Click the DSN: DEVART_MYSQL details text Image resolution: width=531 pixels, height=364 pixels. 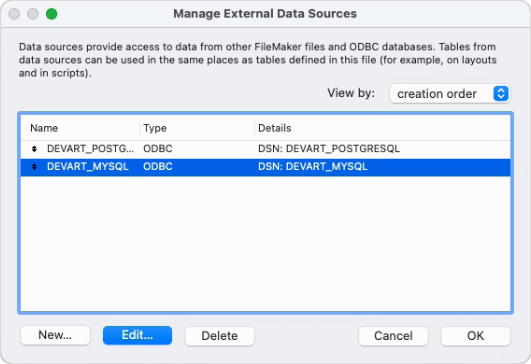313,167
